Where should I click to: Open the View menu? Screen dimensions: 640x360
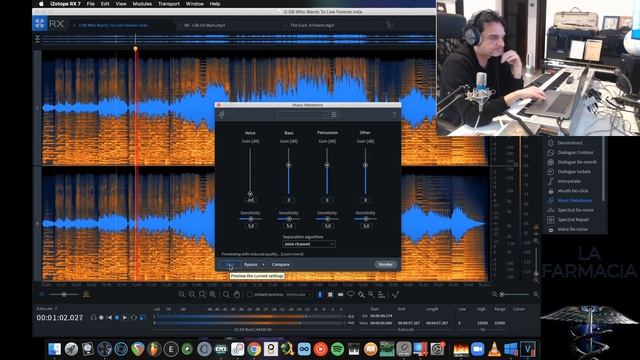[x=121, y=4]
